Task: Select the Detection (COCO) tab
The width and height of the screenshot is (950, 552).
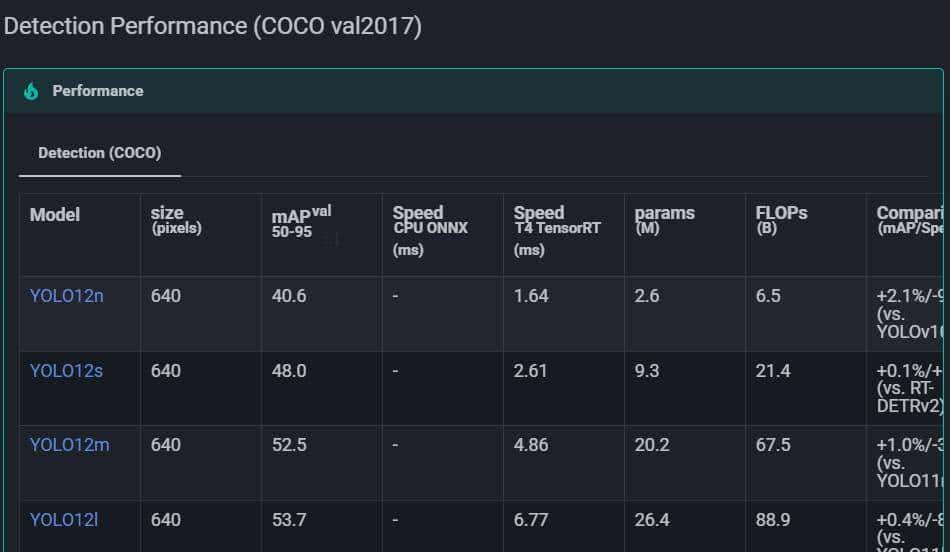Action: coord(100,153)
